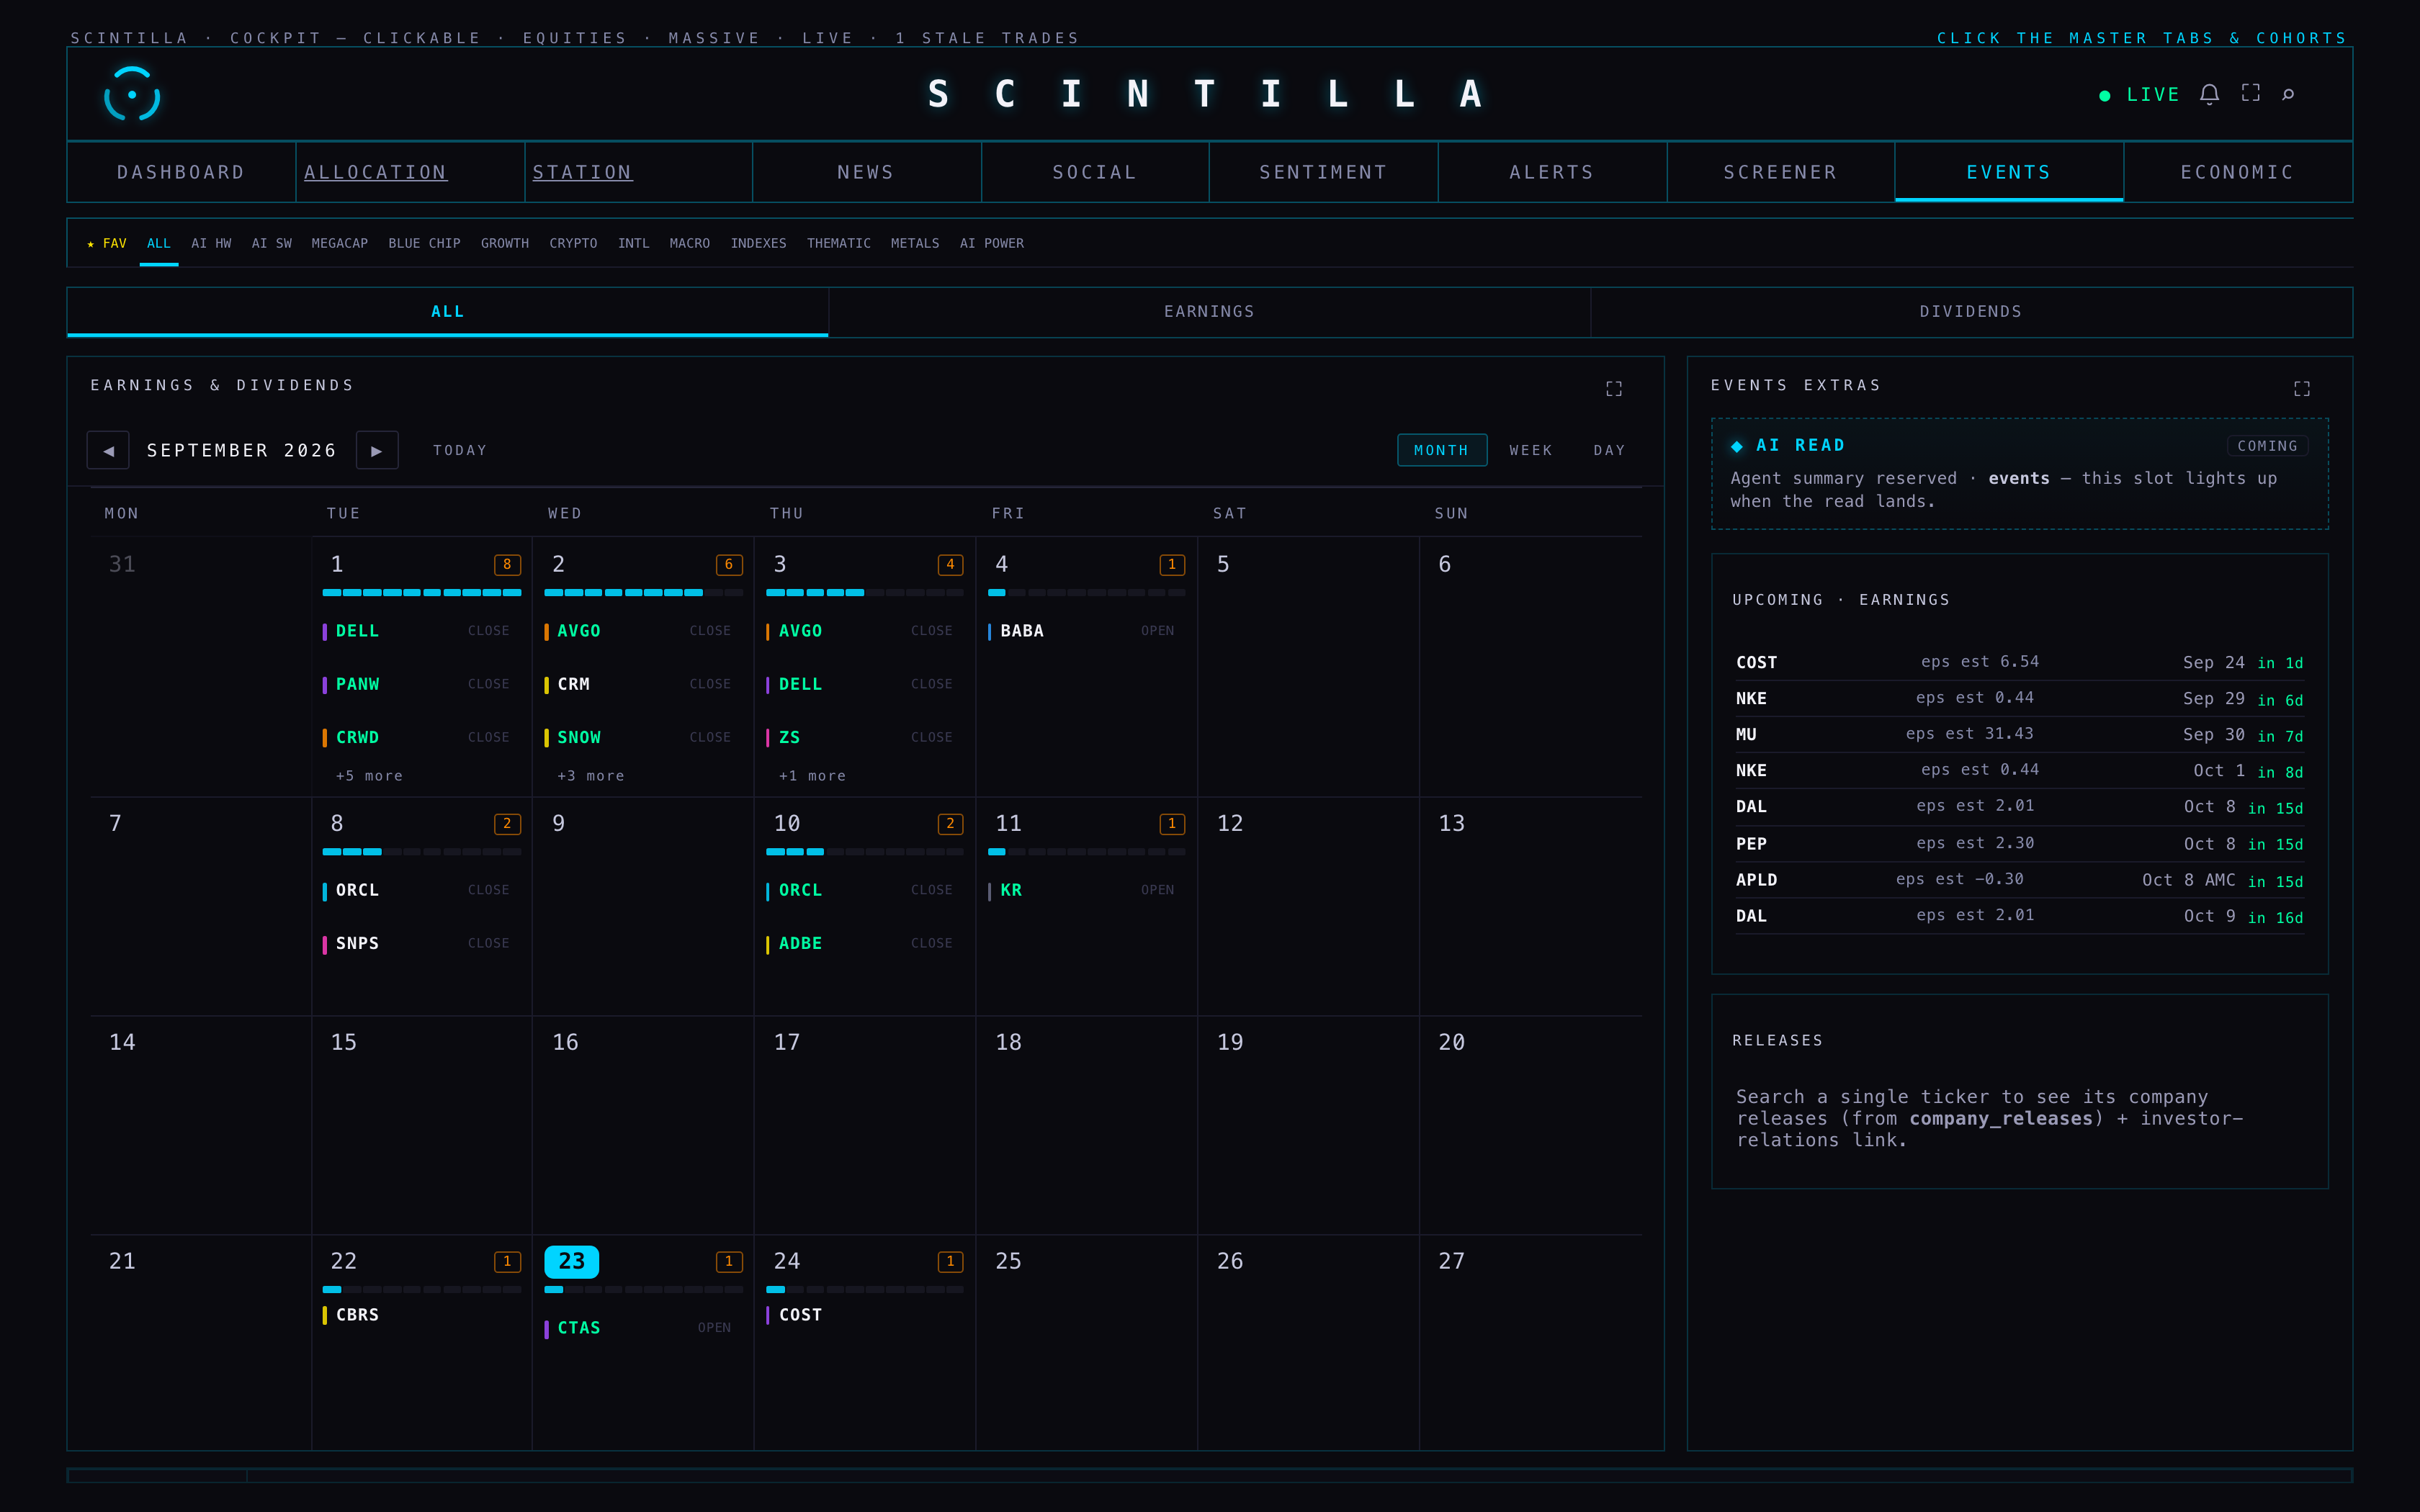Viewport: 2420px width, 1512px height.
Task: Filter by AI HW cohort
Action: pyautogui.click(x=211, y=243)
